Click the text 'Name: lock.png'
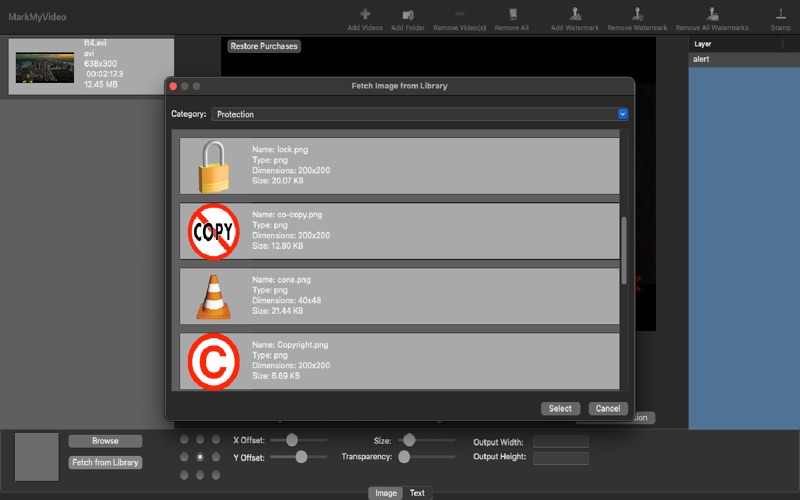 tap(280, 149)
